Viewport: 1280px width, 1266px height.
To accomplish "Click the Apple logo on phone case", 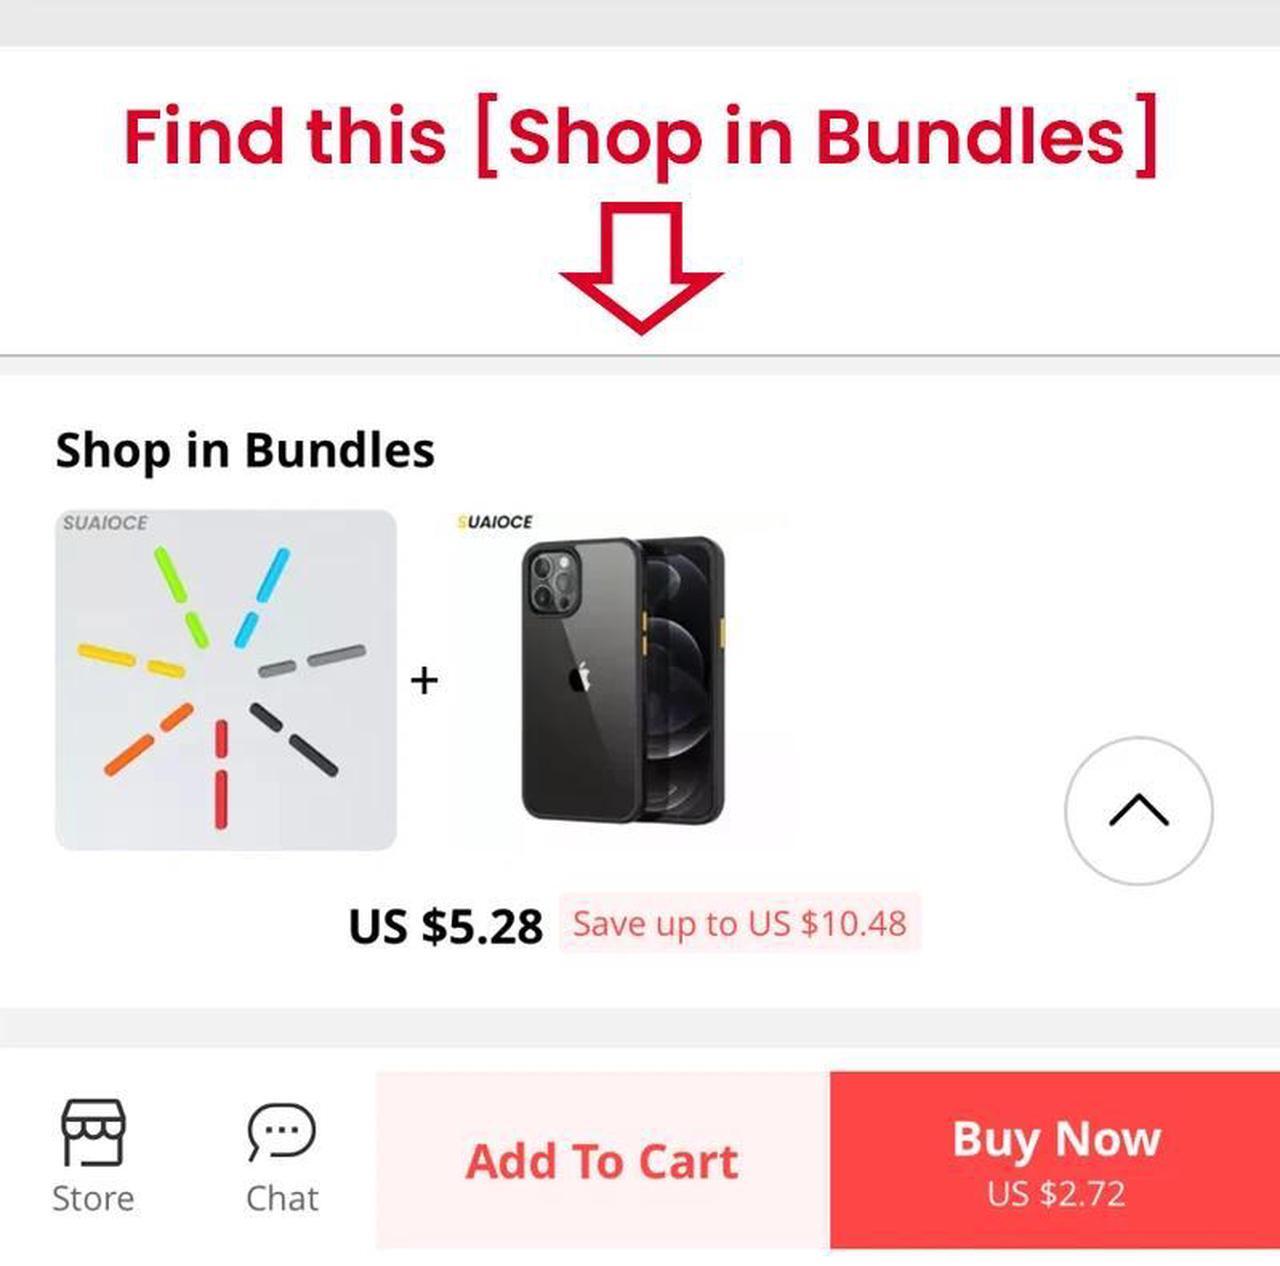I will (579, 677).
